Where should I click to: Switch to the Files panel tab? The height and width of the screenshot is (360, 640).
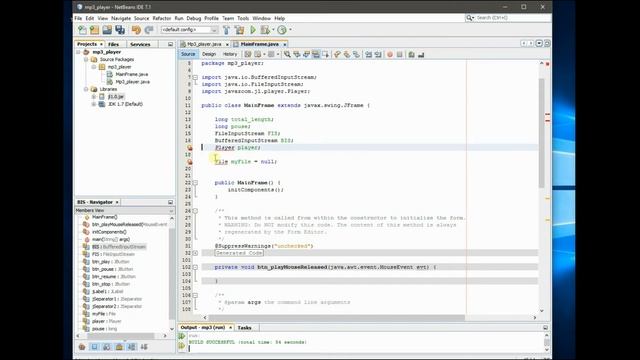pyautogui.click(x=113, y=44)
